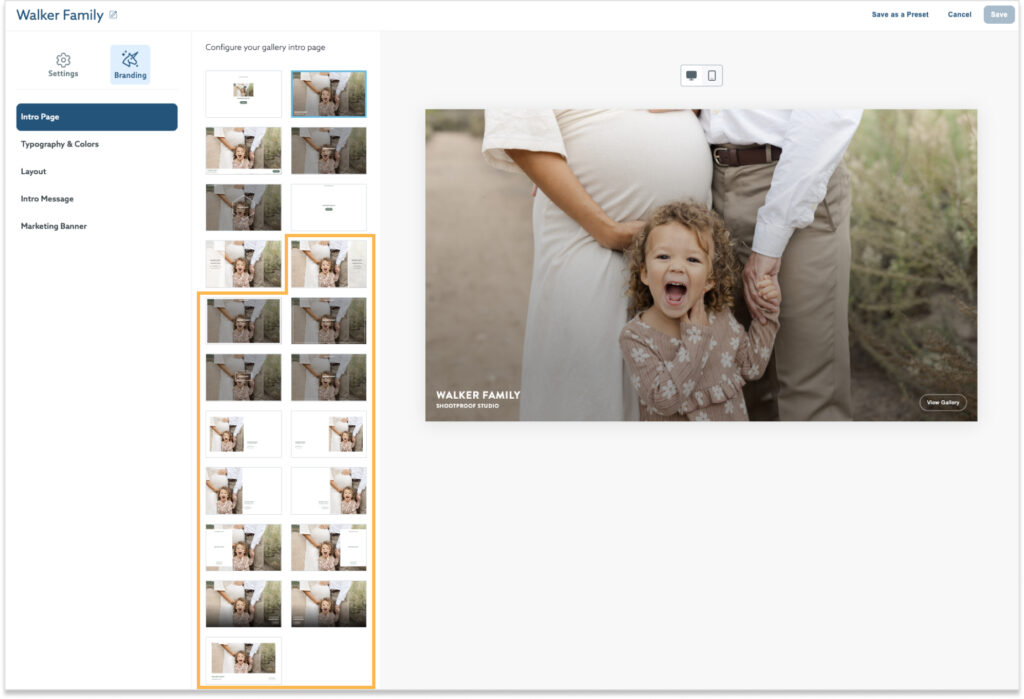Screen dimensions: 1024x699
Task: Select the Intro Page section
Action: [x=97, y=117]
